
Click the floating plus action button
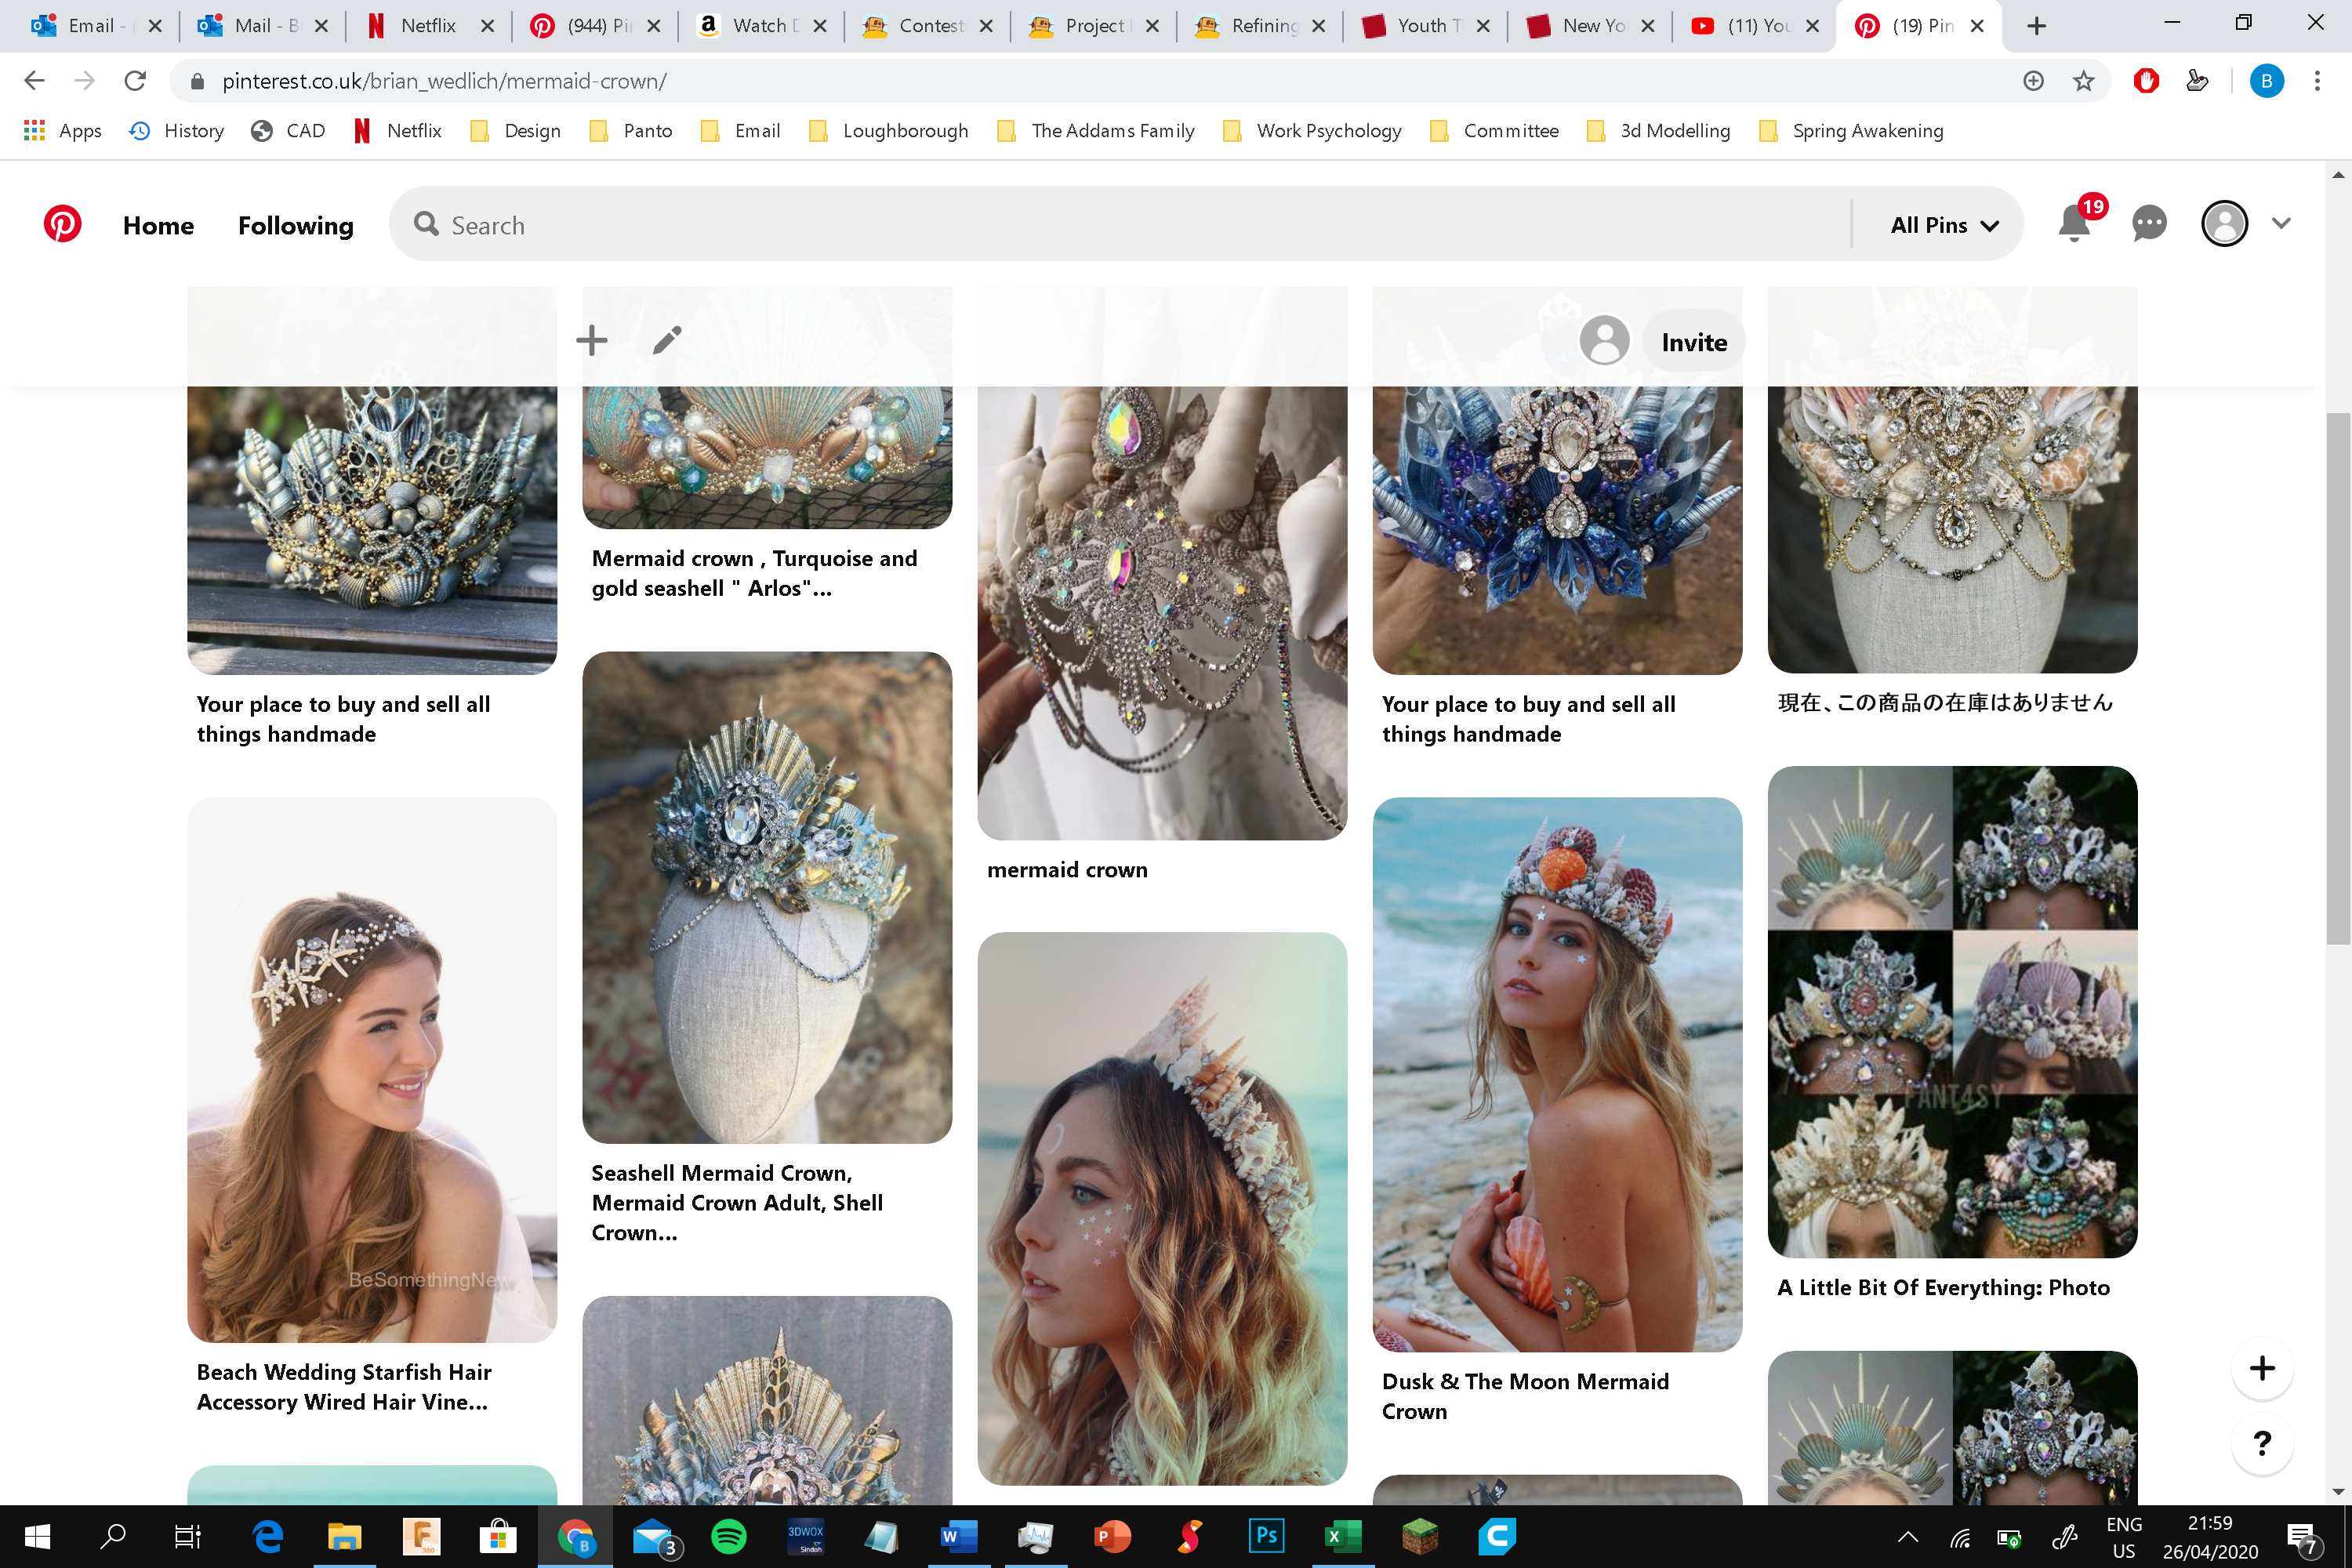pyautogui.click(x=2262, y=1369)
